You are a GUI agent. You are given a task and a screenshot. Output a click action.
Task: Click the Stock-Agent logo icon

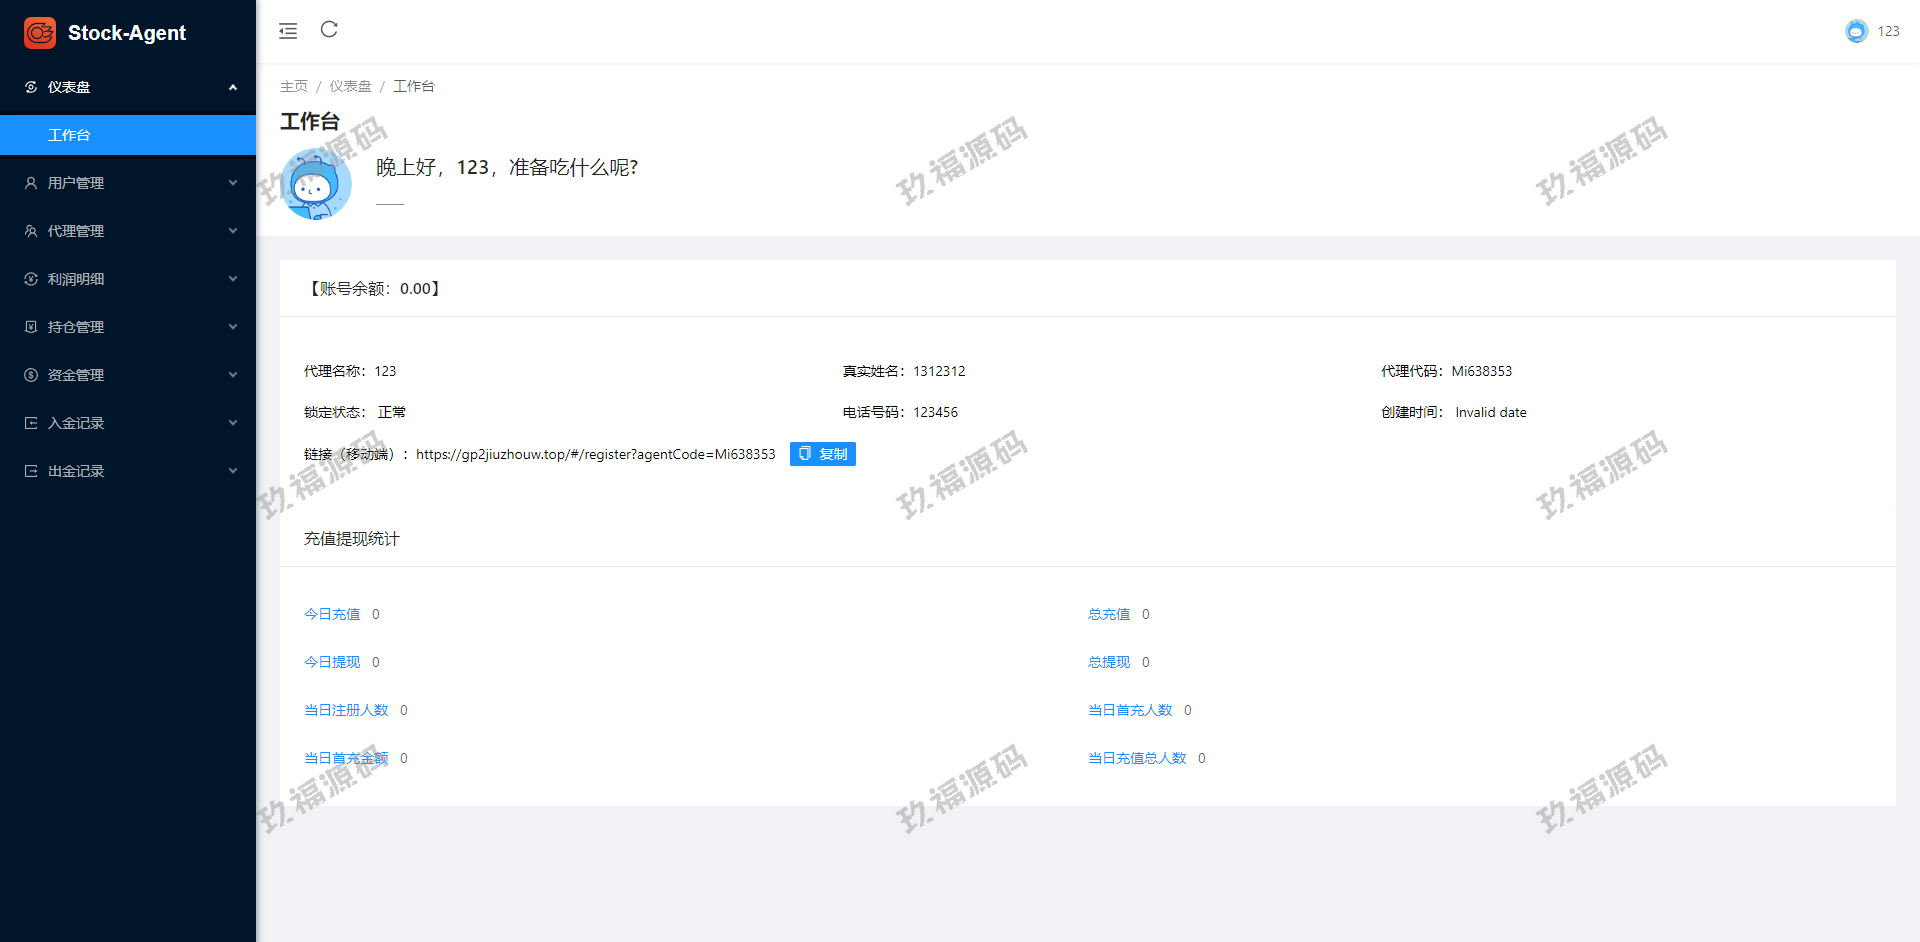click(x=40, y=33)
